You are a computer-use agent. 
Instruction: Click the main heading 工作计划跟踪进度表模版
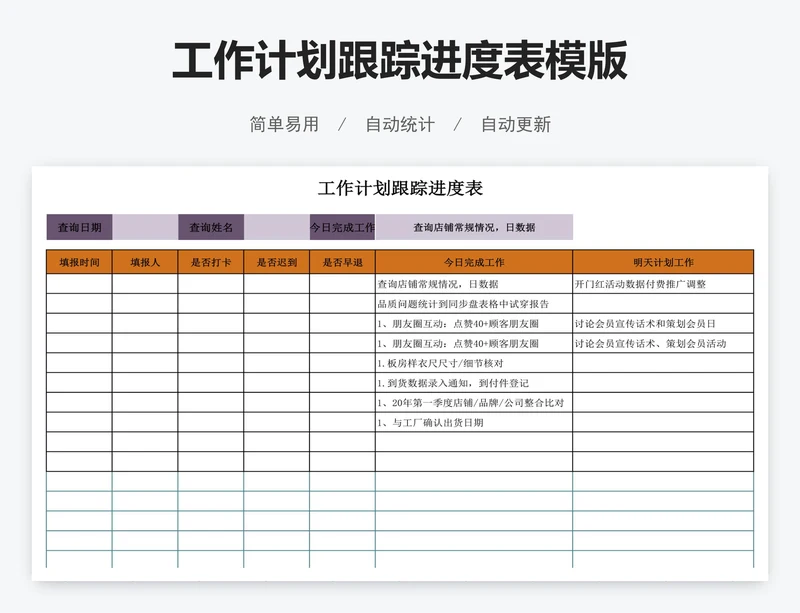coord(400,61)
